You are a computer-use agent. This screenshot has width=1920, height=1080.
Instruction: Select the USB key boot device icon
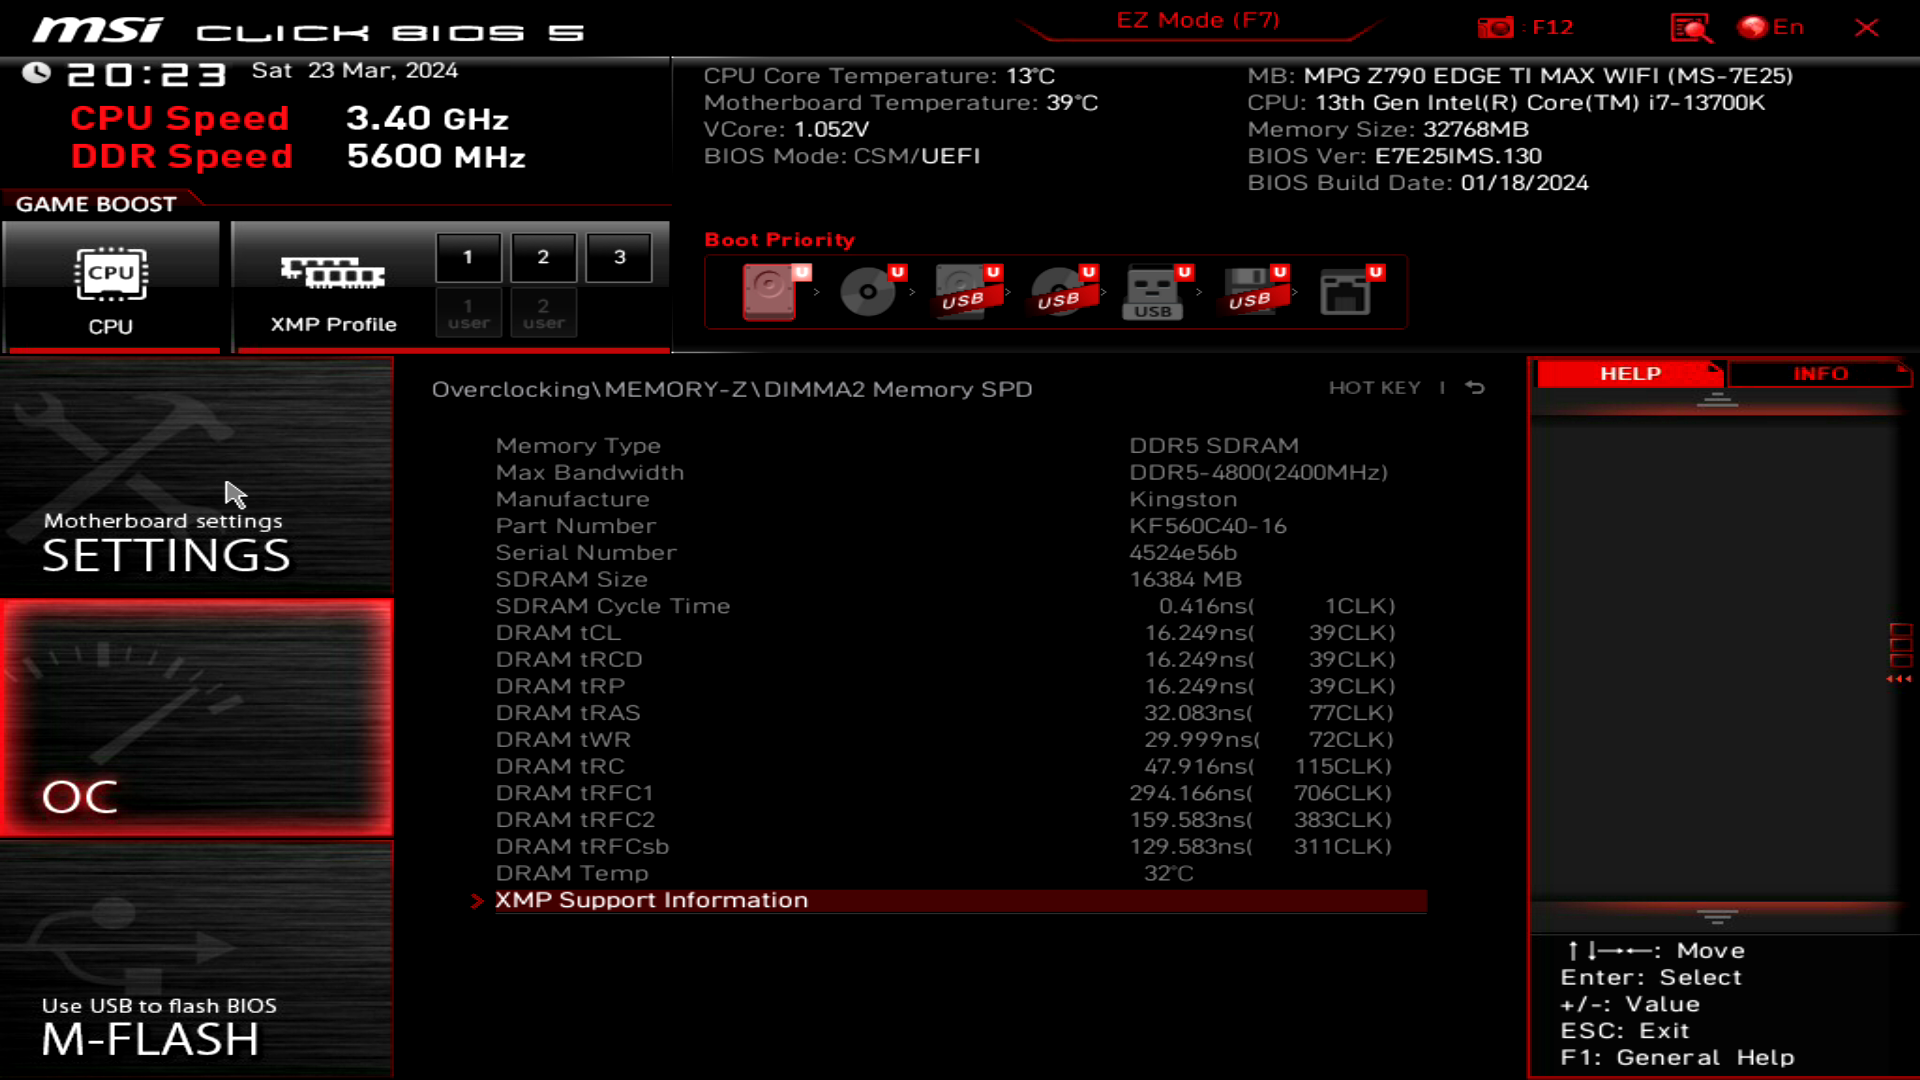[1157, 291]
